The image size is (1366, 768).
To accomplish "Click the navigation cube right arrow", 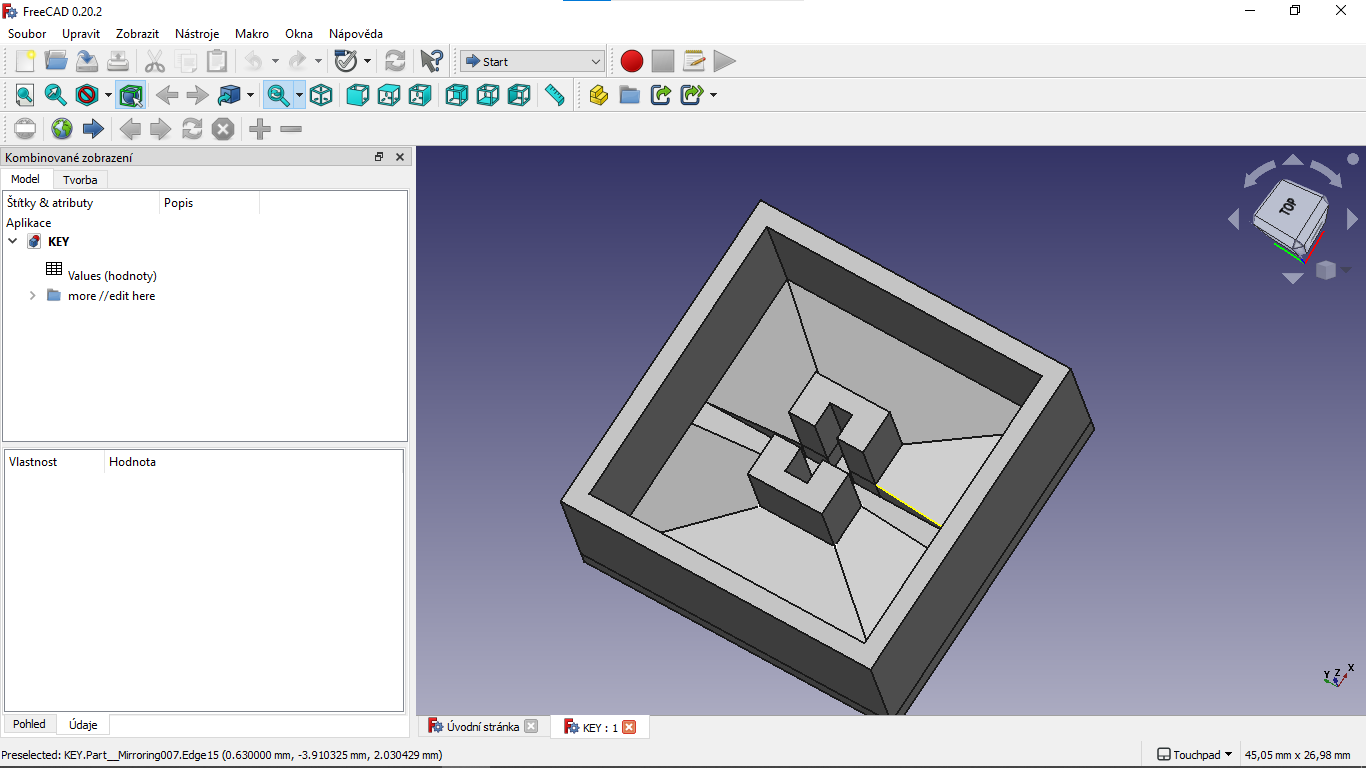I will [x=1352, y=218].
